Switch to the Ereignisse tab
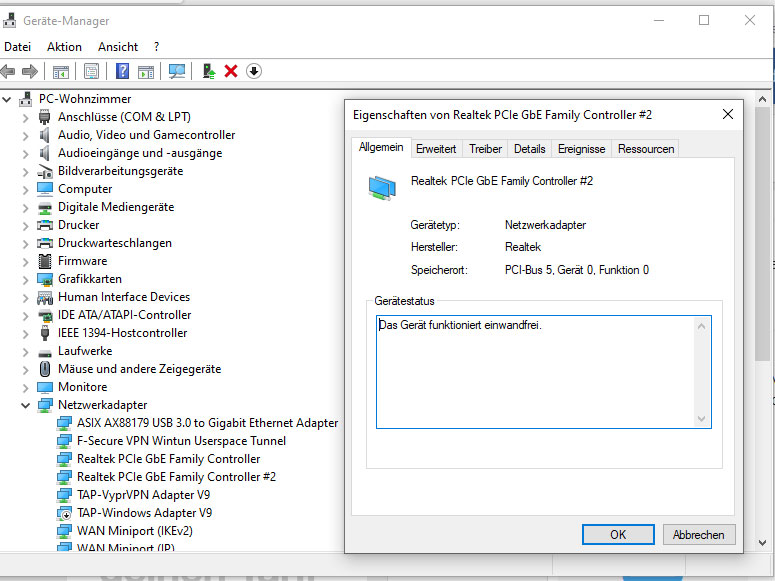The height and width of the screenshot is (581, 775). (581, 149)
